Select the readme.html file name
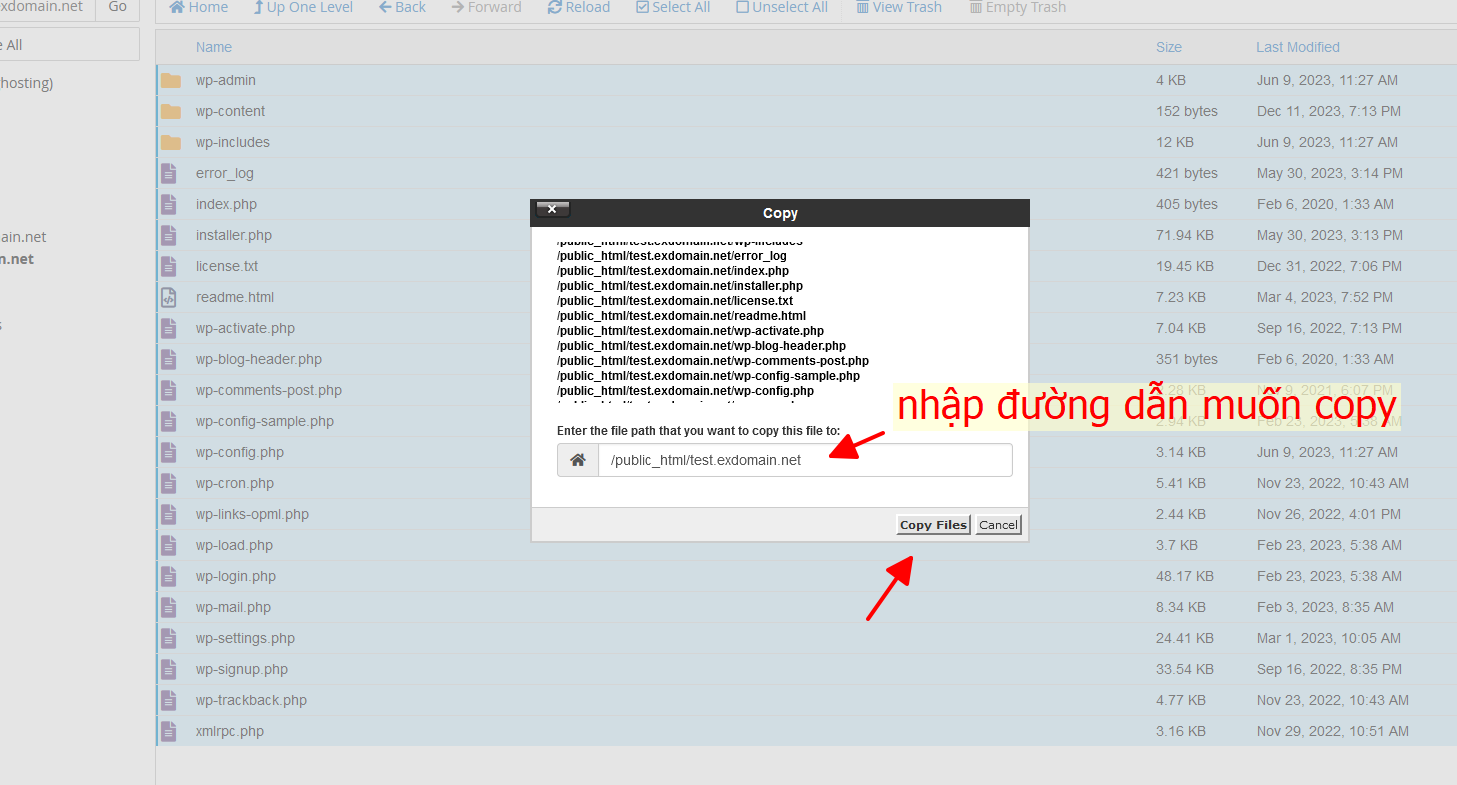1457x785 pixels. [235, 297]
